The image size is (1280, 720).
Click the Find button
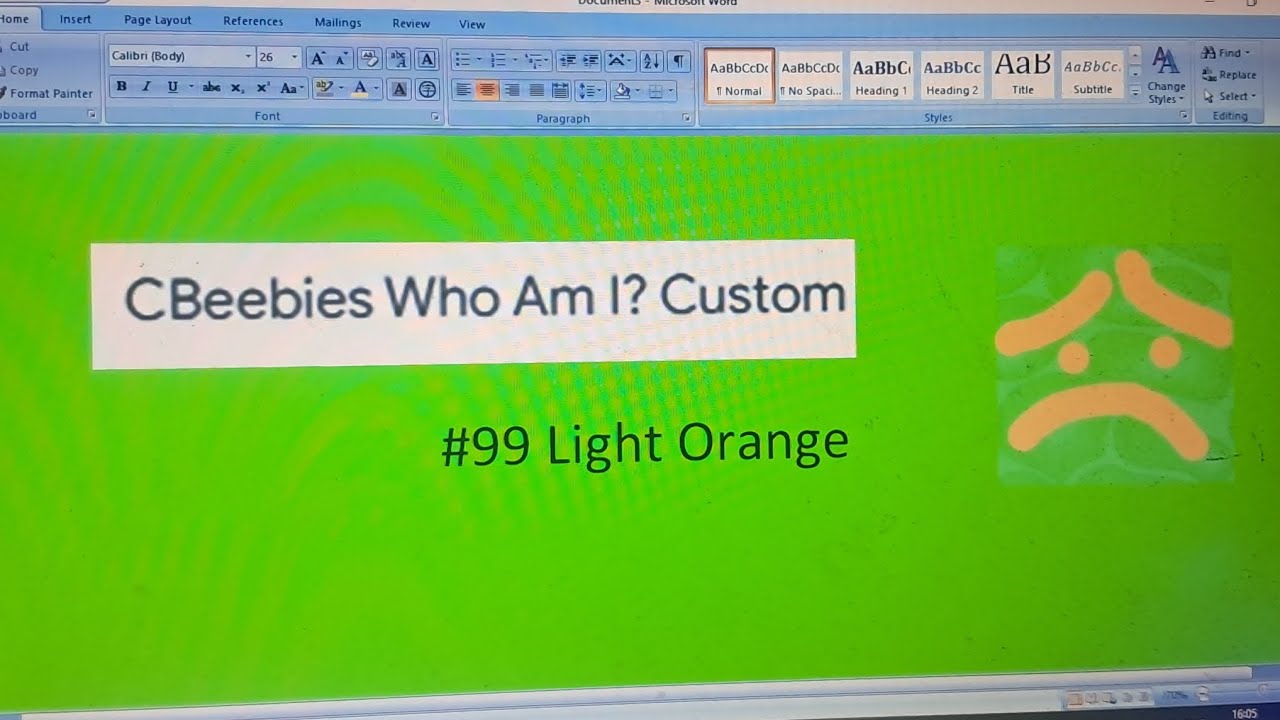(1226, 53)
